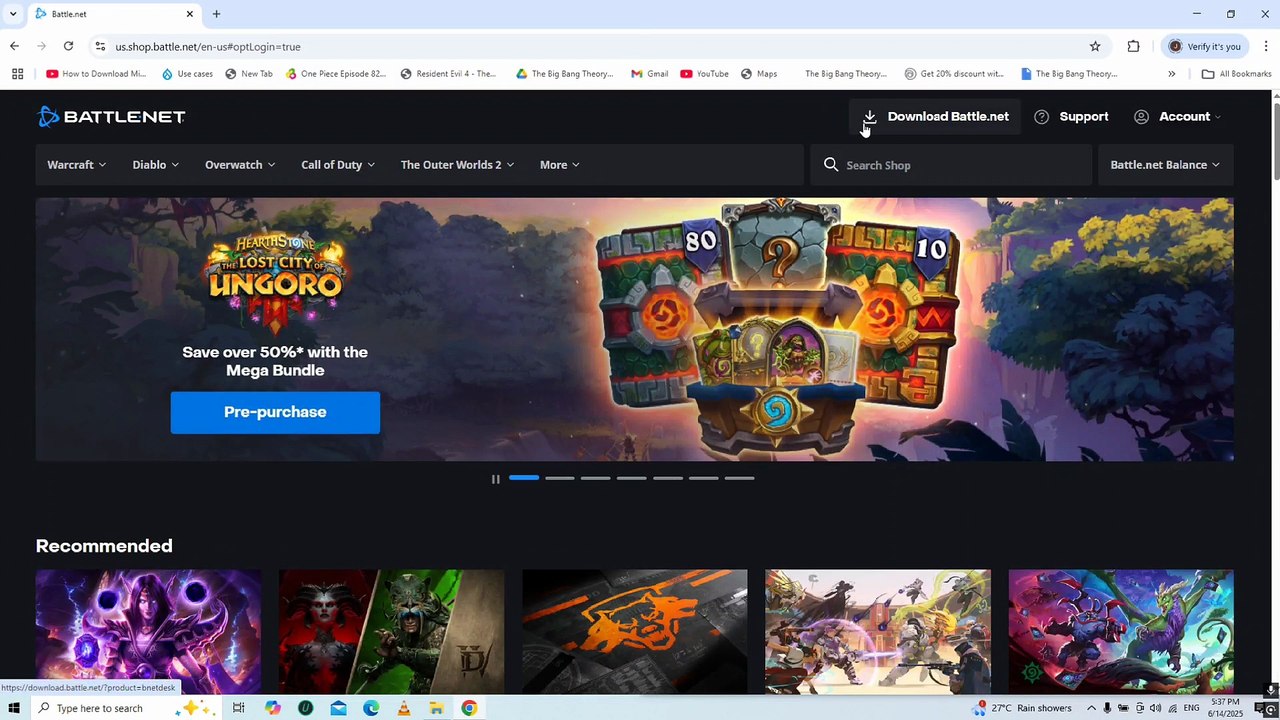This screenshot has width=1280, height=720.
Task: Open the browser Extensions puzzle icon
Action: [x=1133, y=46]
